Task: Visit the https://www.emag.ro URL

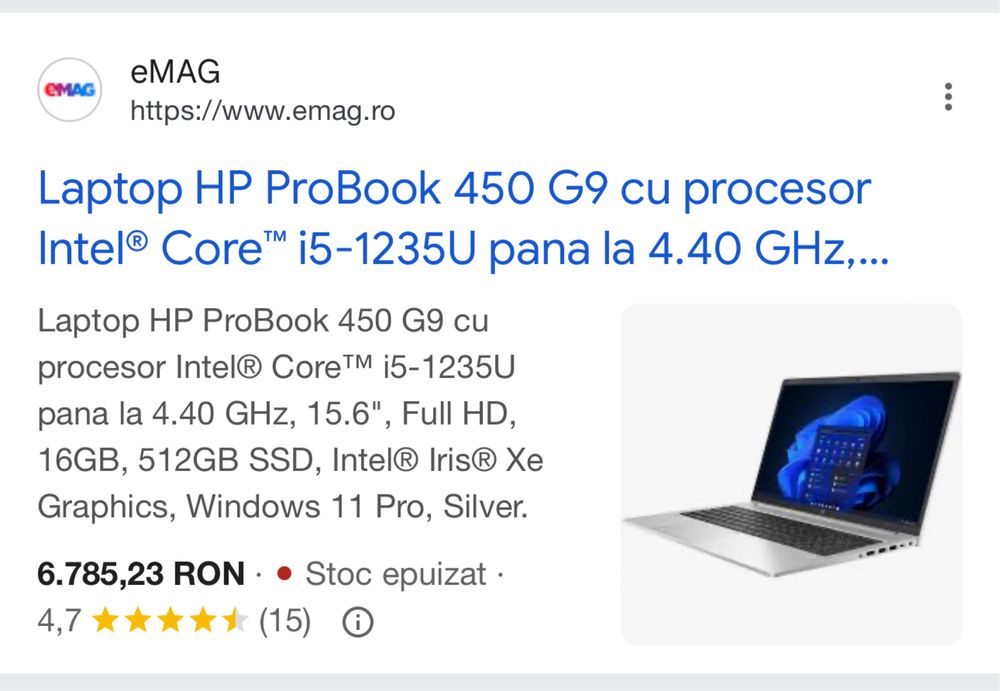Action: 263,111
